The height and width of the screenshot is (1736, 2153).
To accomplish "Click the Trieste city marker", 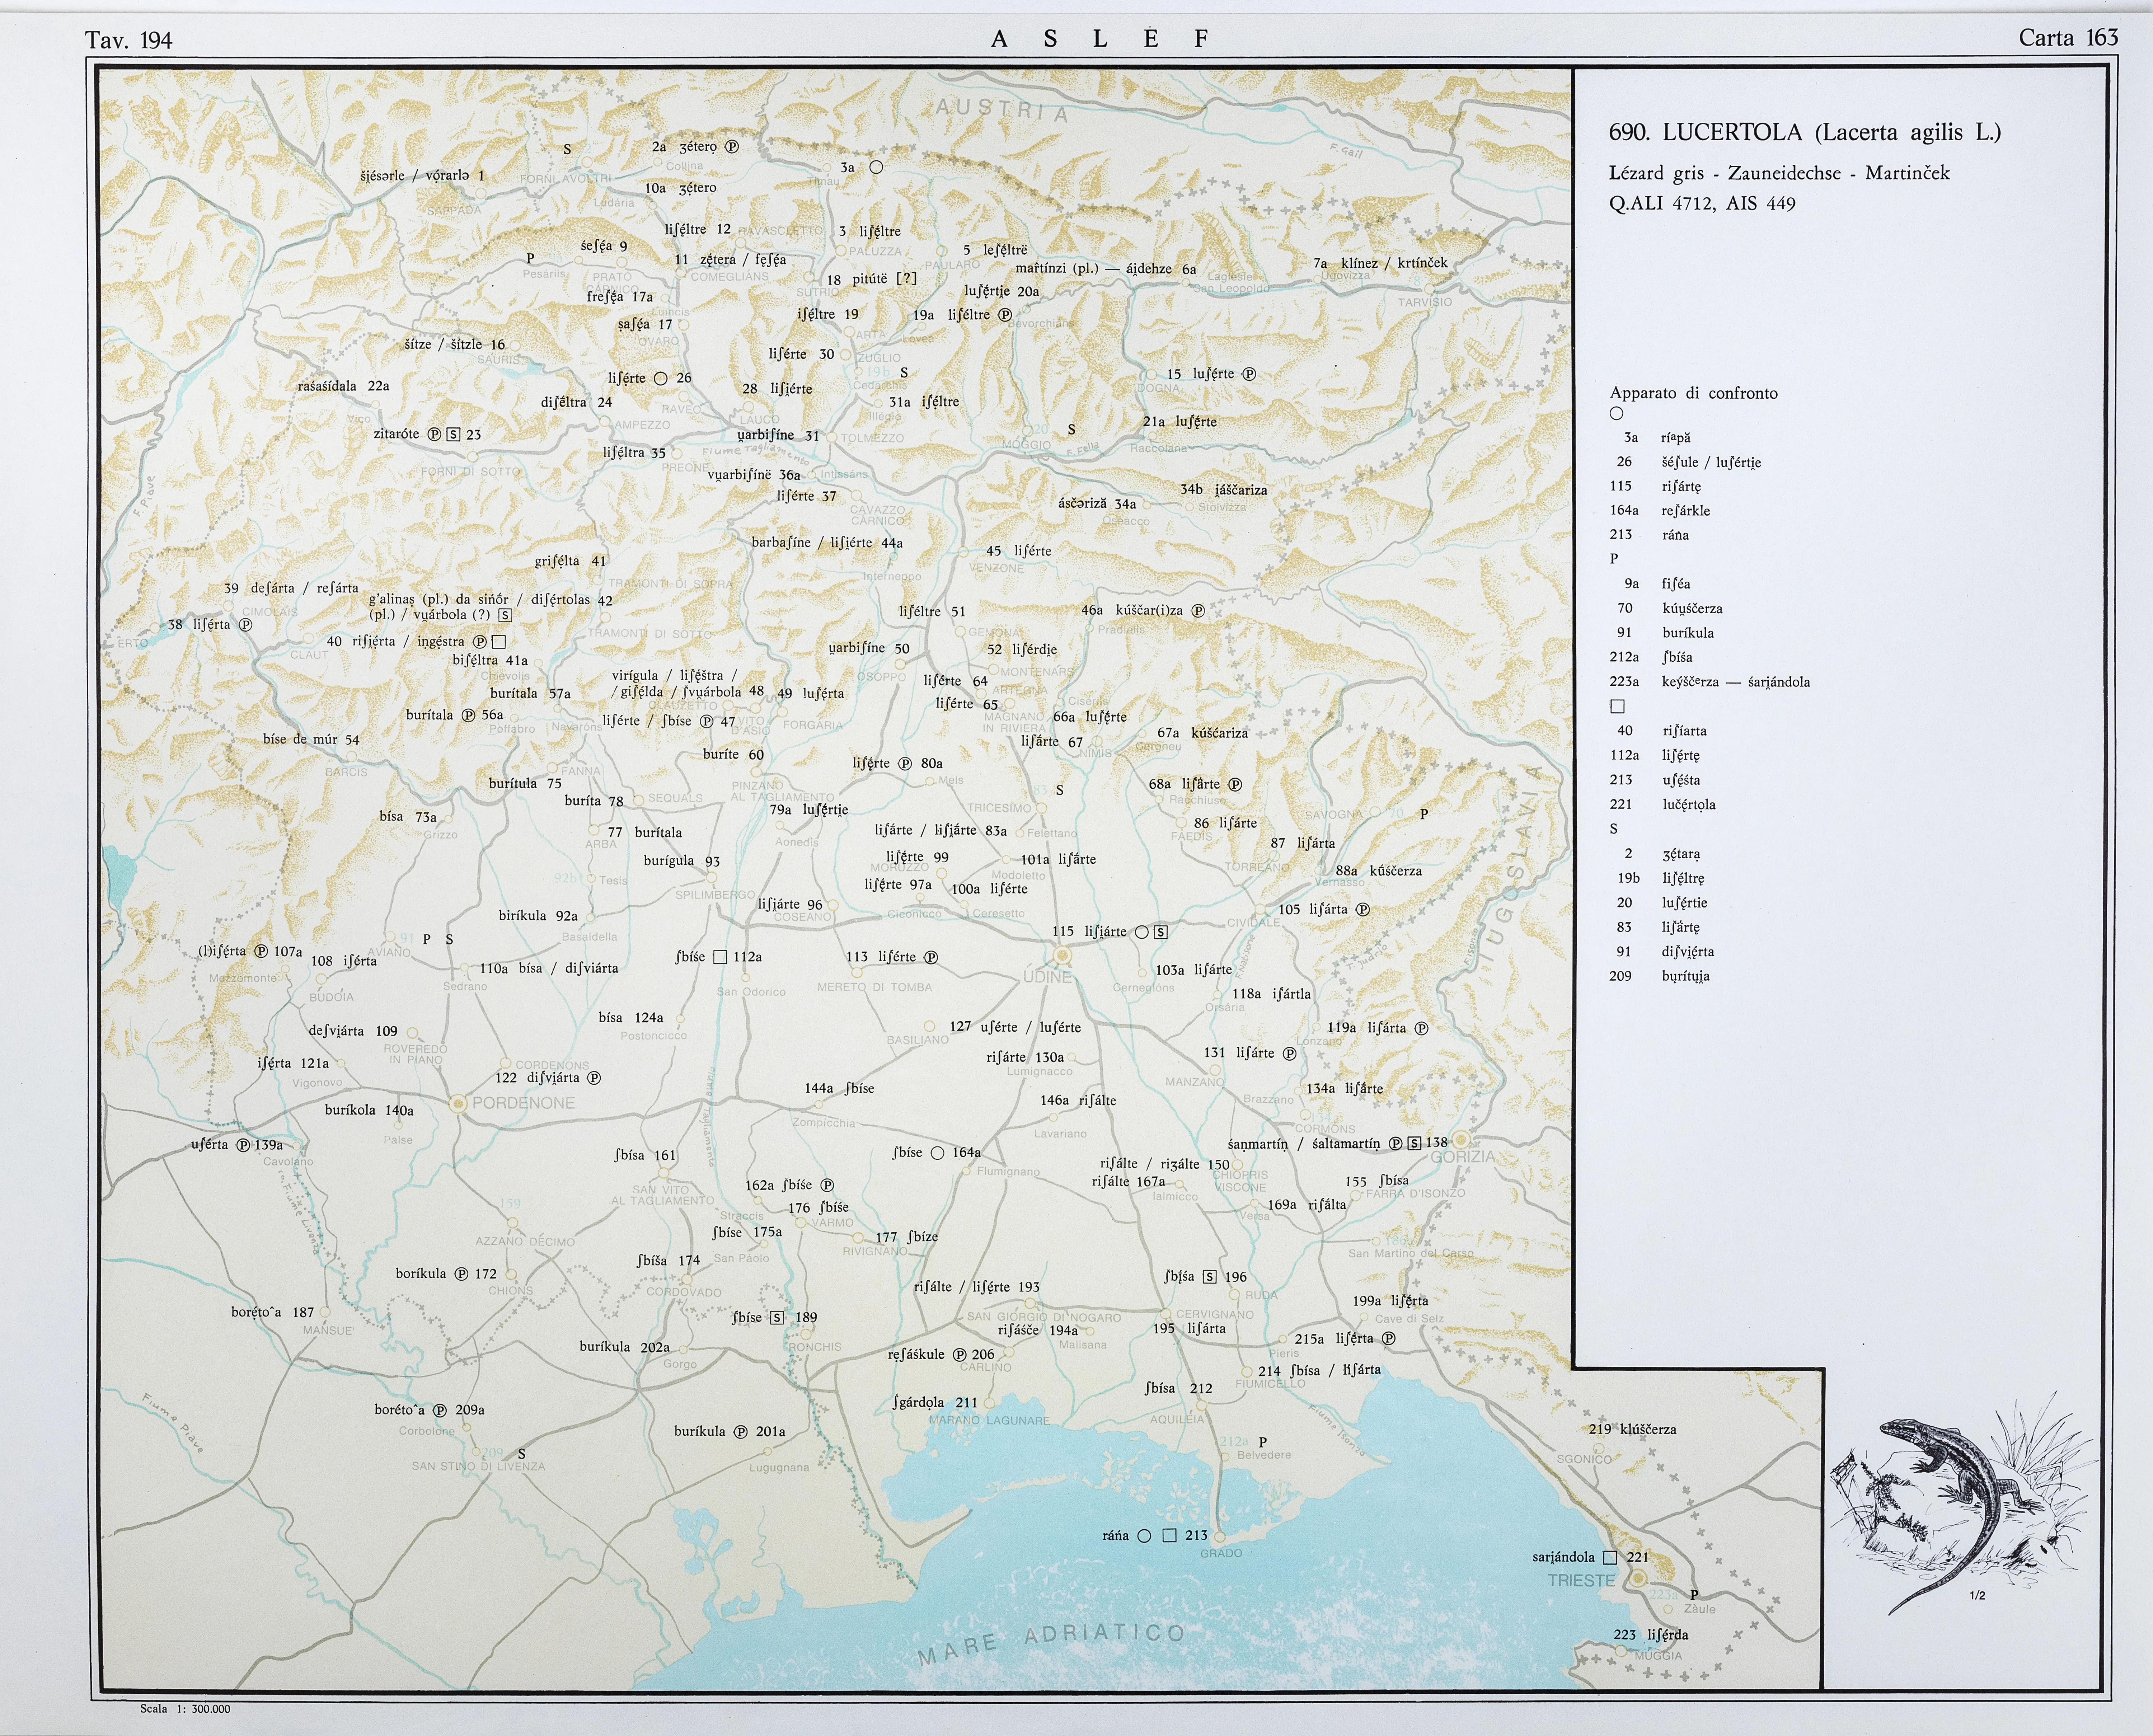I will click(1638, 1578).
